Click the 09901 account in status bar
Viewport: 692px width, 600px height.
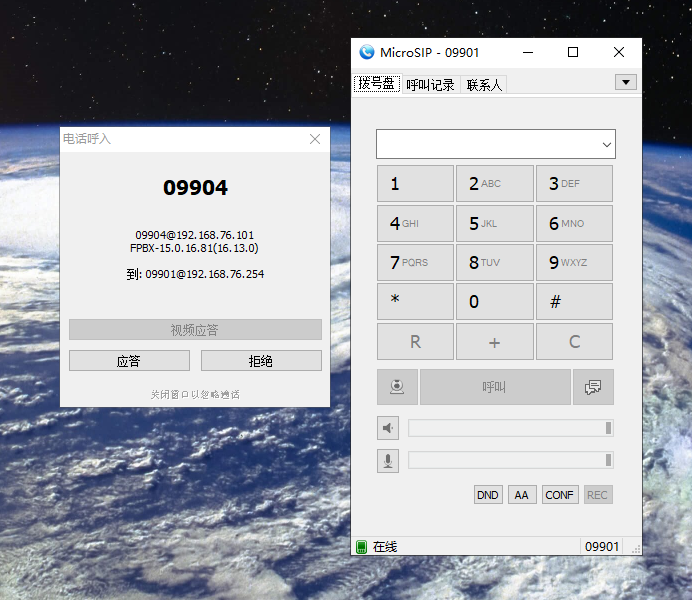[x=602, y=547]
